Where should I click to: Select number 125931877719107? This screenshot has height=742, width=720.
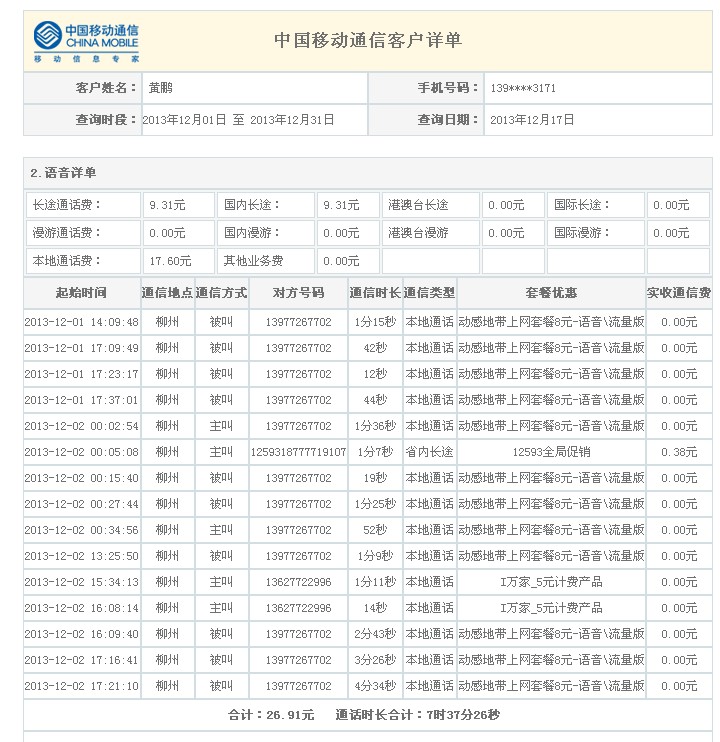click(x=299, y=452)
